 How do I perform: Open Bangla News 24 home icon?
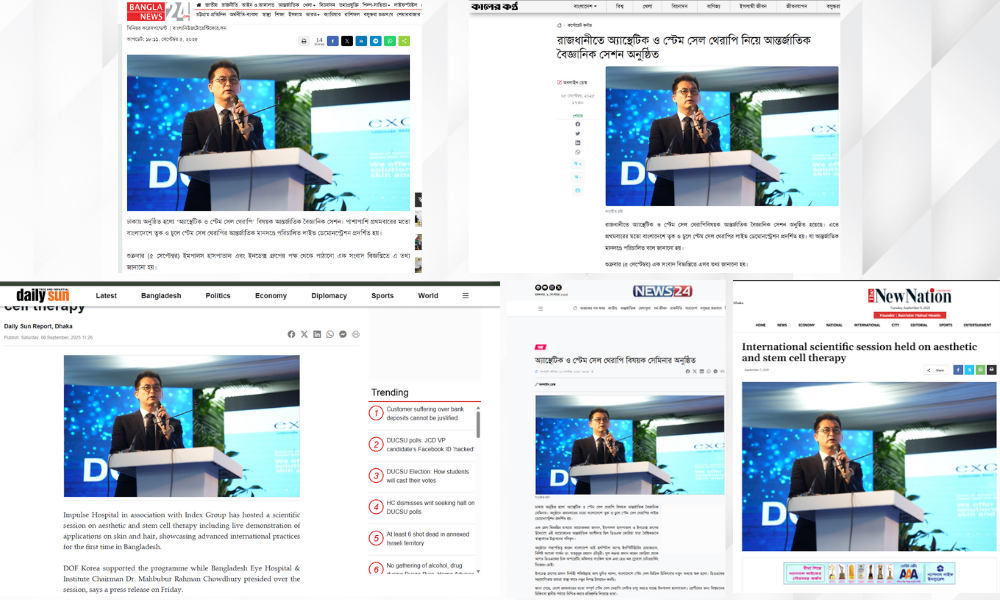click(x=198, y=4)
